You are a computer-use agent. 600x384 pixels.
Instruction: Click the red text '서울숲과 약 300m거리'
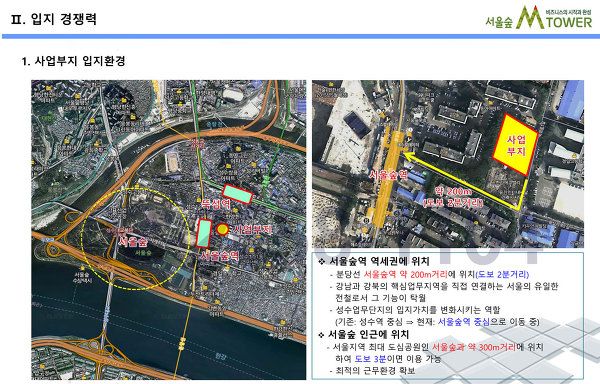474,347
